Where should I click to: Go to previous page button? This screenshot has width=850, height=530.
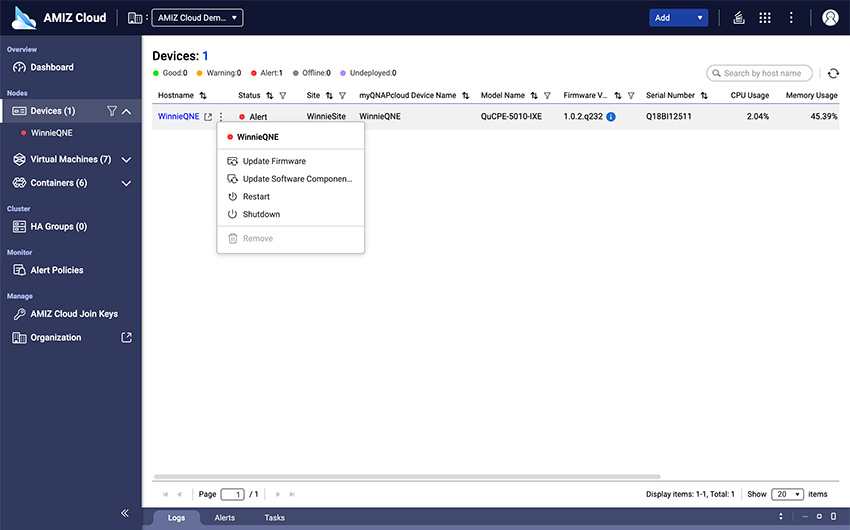179,494
